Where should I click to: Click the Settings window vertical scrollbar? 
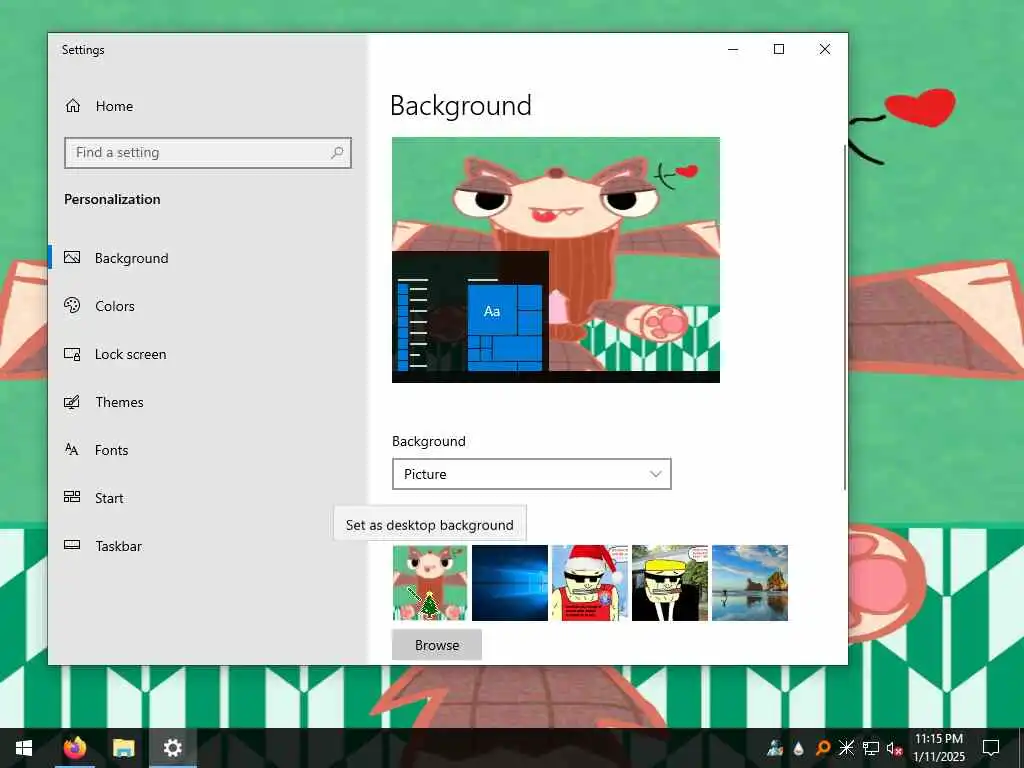844,317
